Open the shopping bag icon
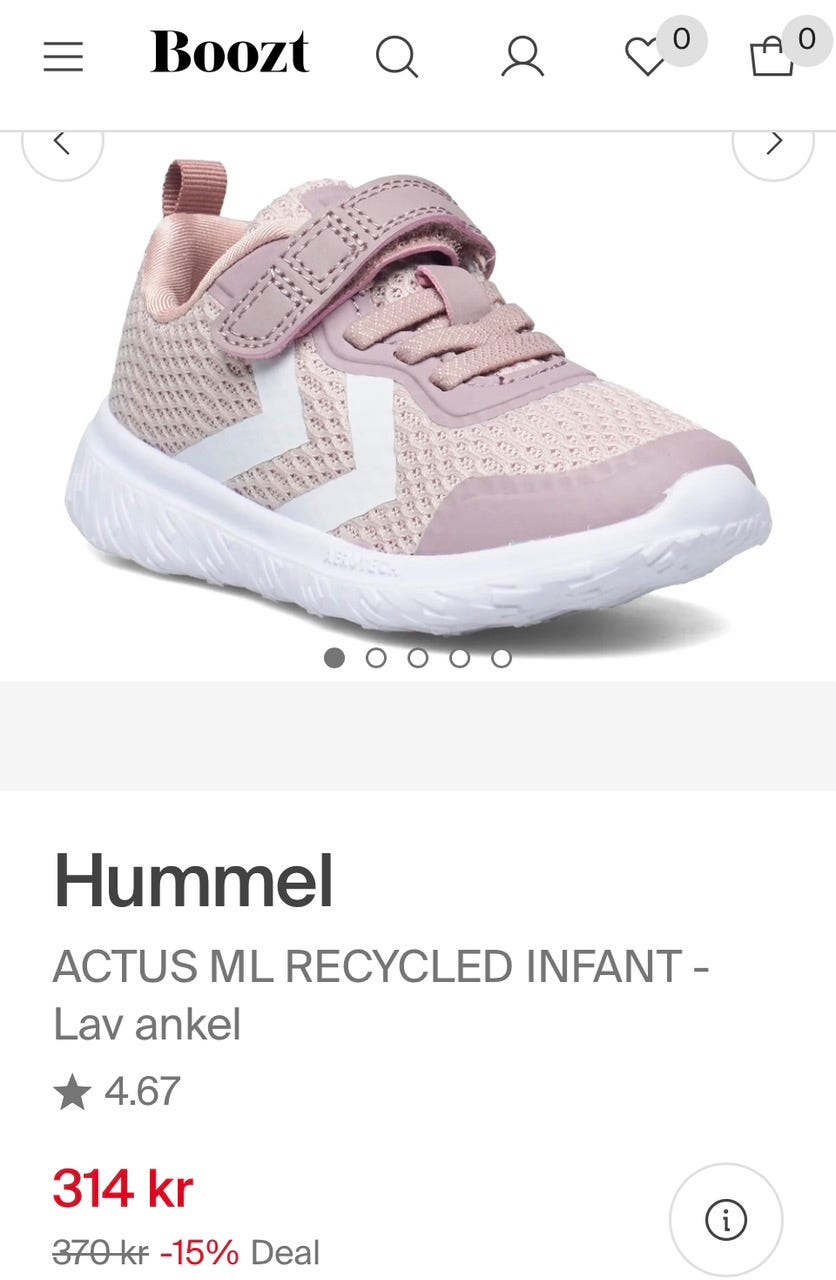 coord(771,57)
